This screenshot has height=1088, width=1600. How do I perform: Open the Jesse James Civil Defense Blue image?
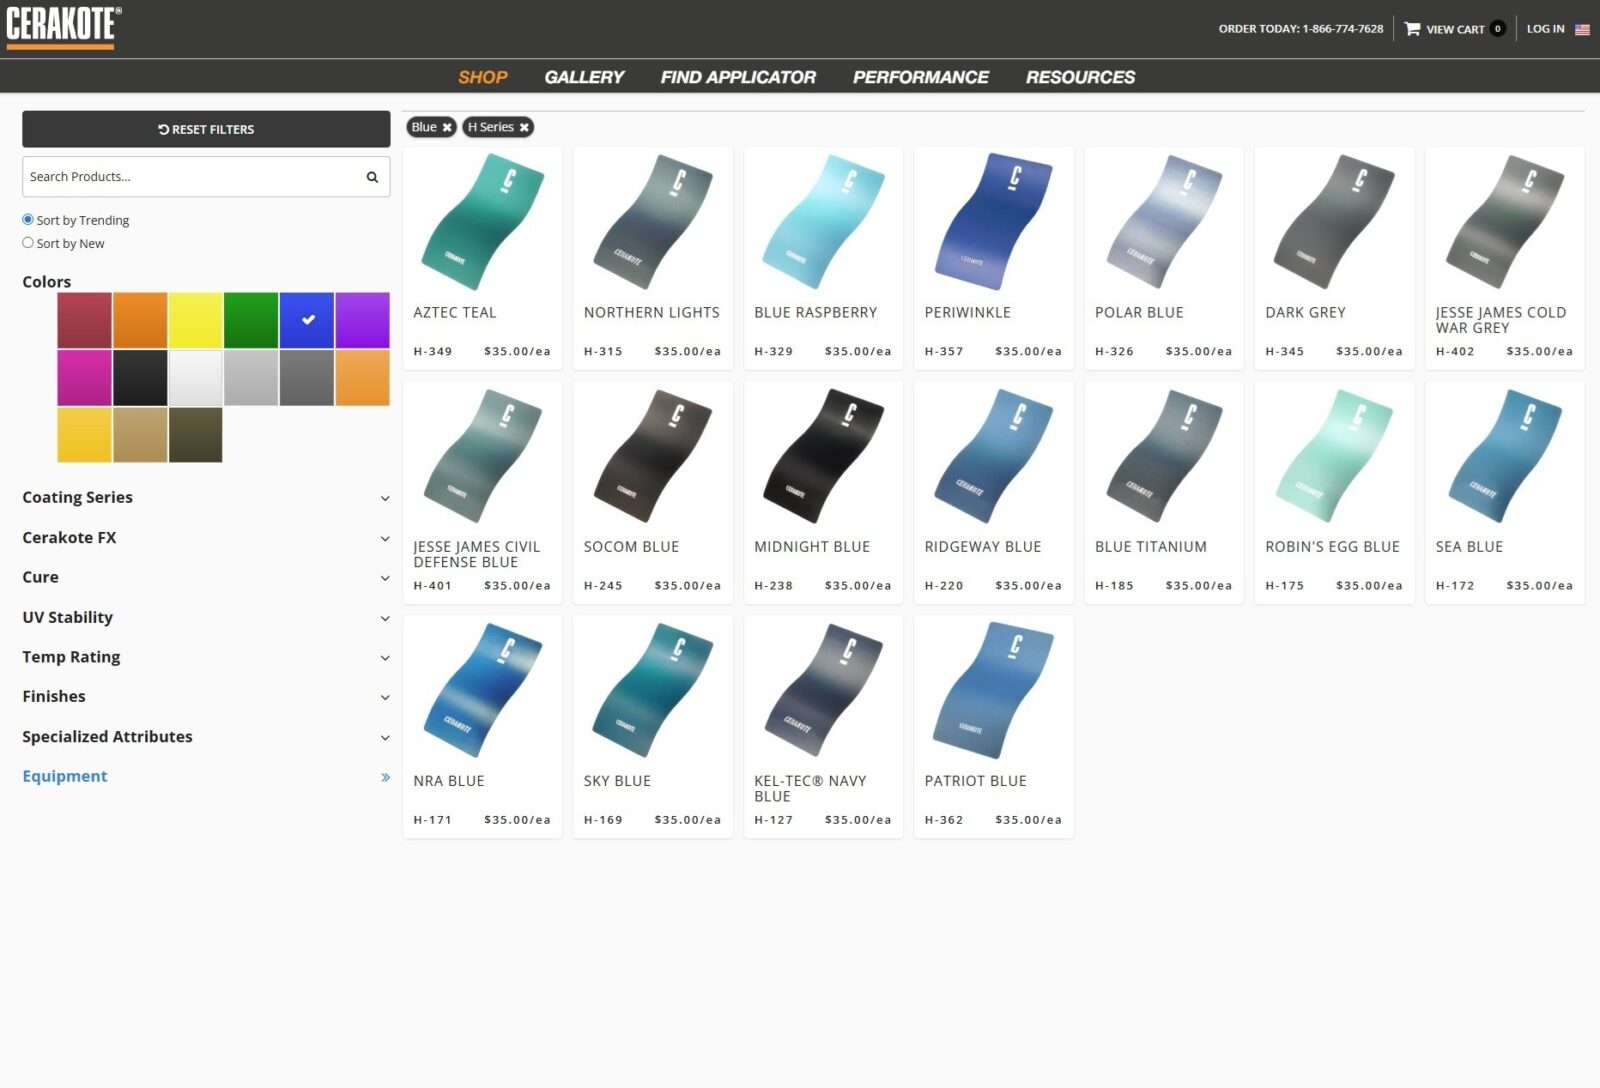point(483,456)
